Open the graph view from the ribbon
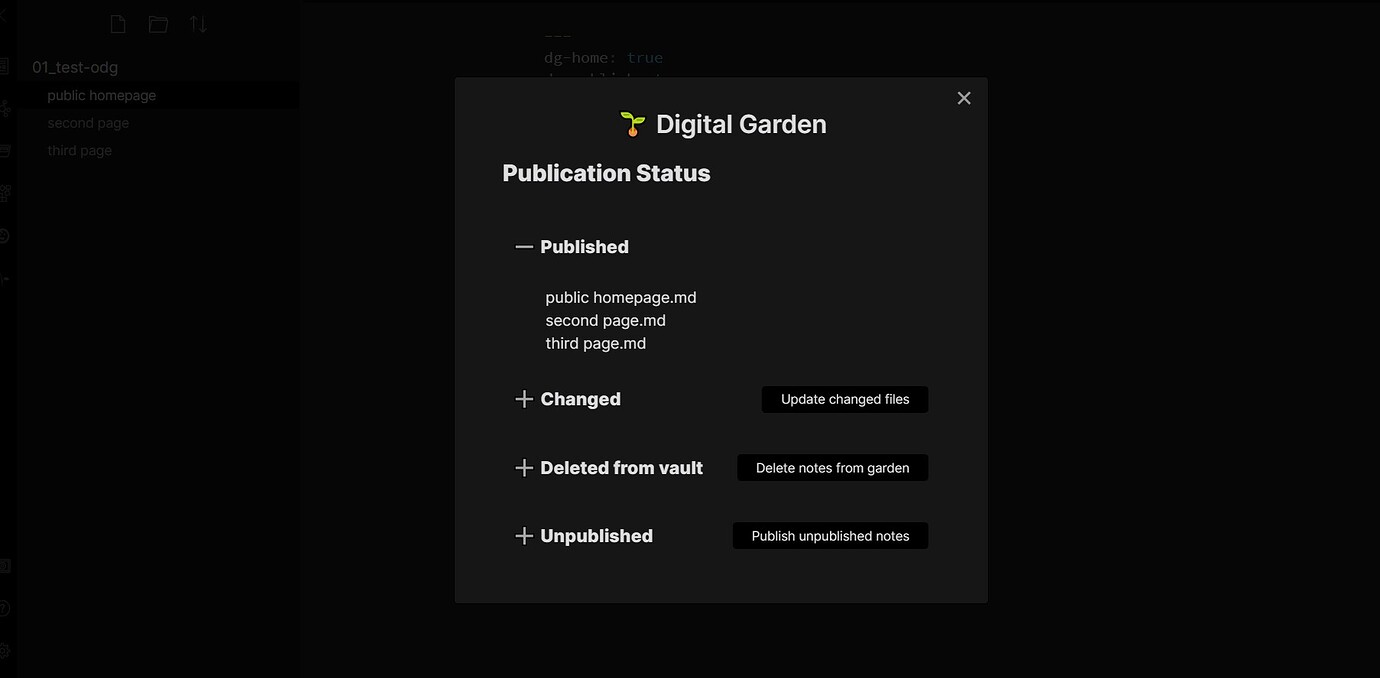Image resolution: width=1380 pixels, height=678 pixels. coord(5,108)
